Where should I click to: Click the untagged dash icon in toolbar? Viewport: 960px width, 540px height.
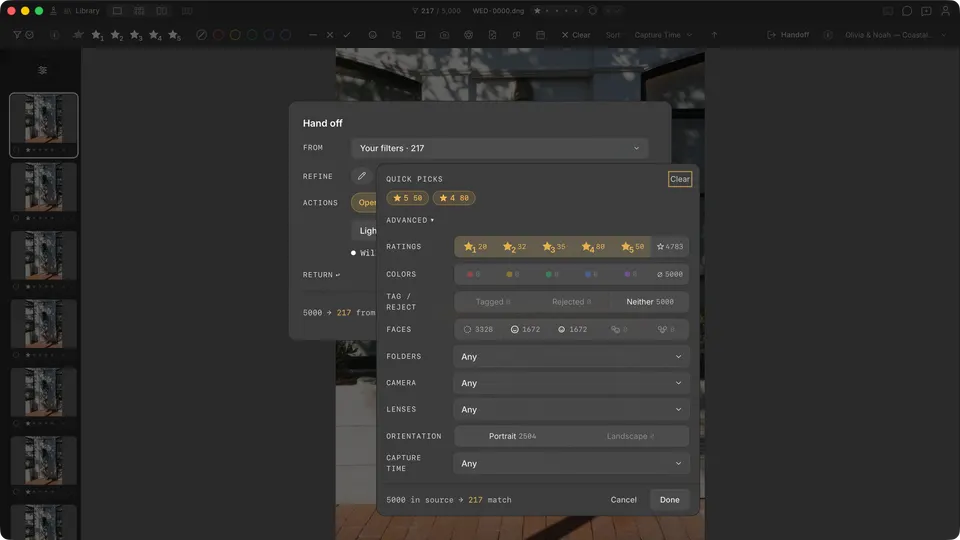click(x=313, y=35)
